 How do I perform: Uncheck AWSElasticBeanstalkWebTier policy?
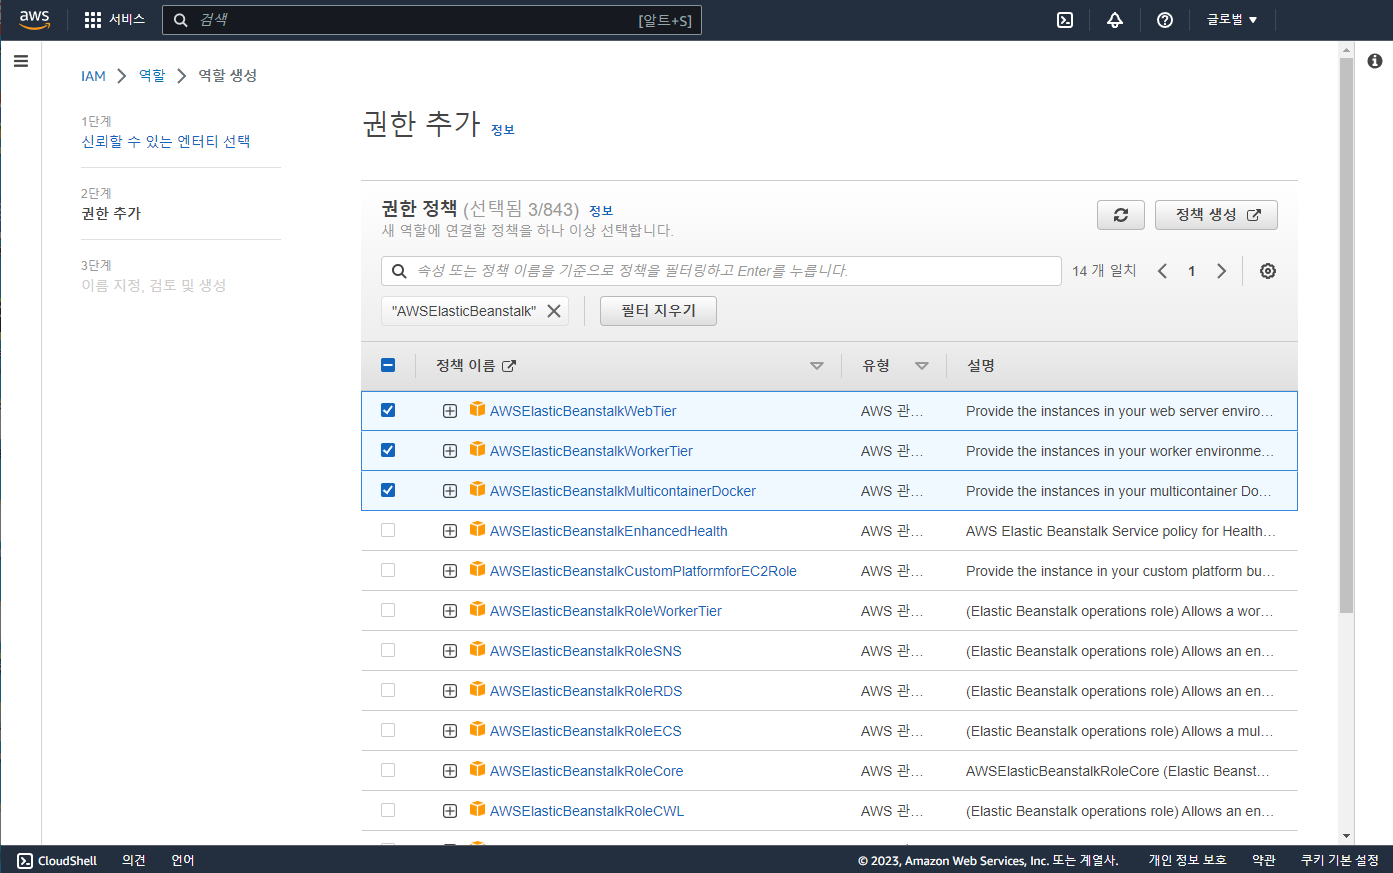click(x=388, y=410)
